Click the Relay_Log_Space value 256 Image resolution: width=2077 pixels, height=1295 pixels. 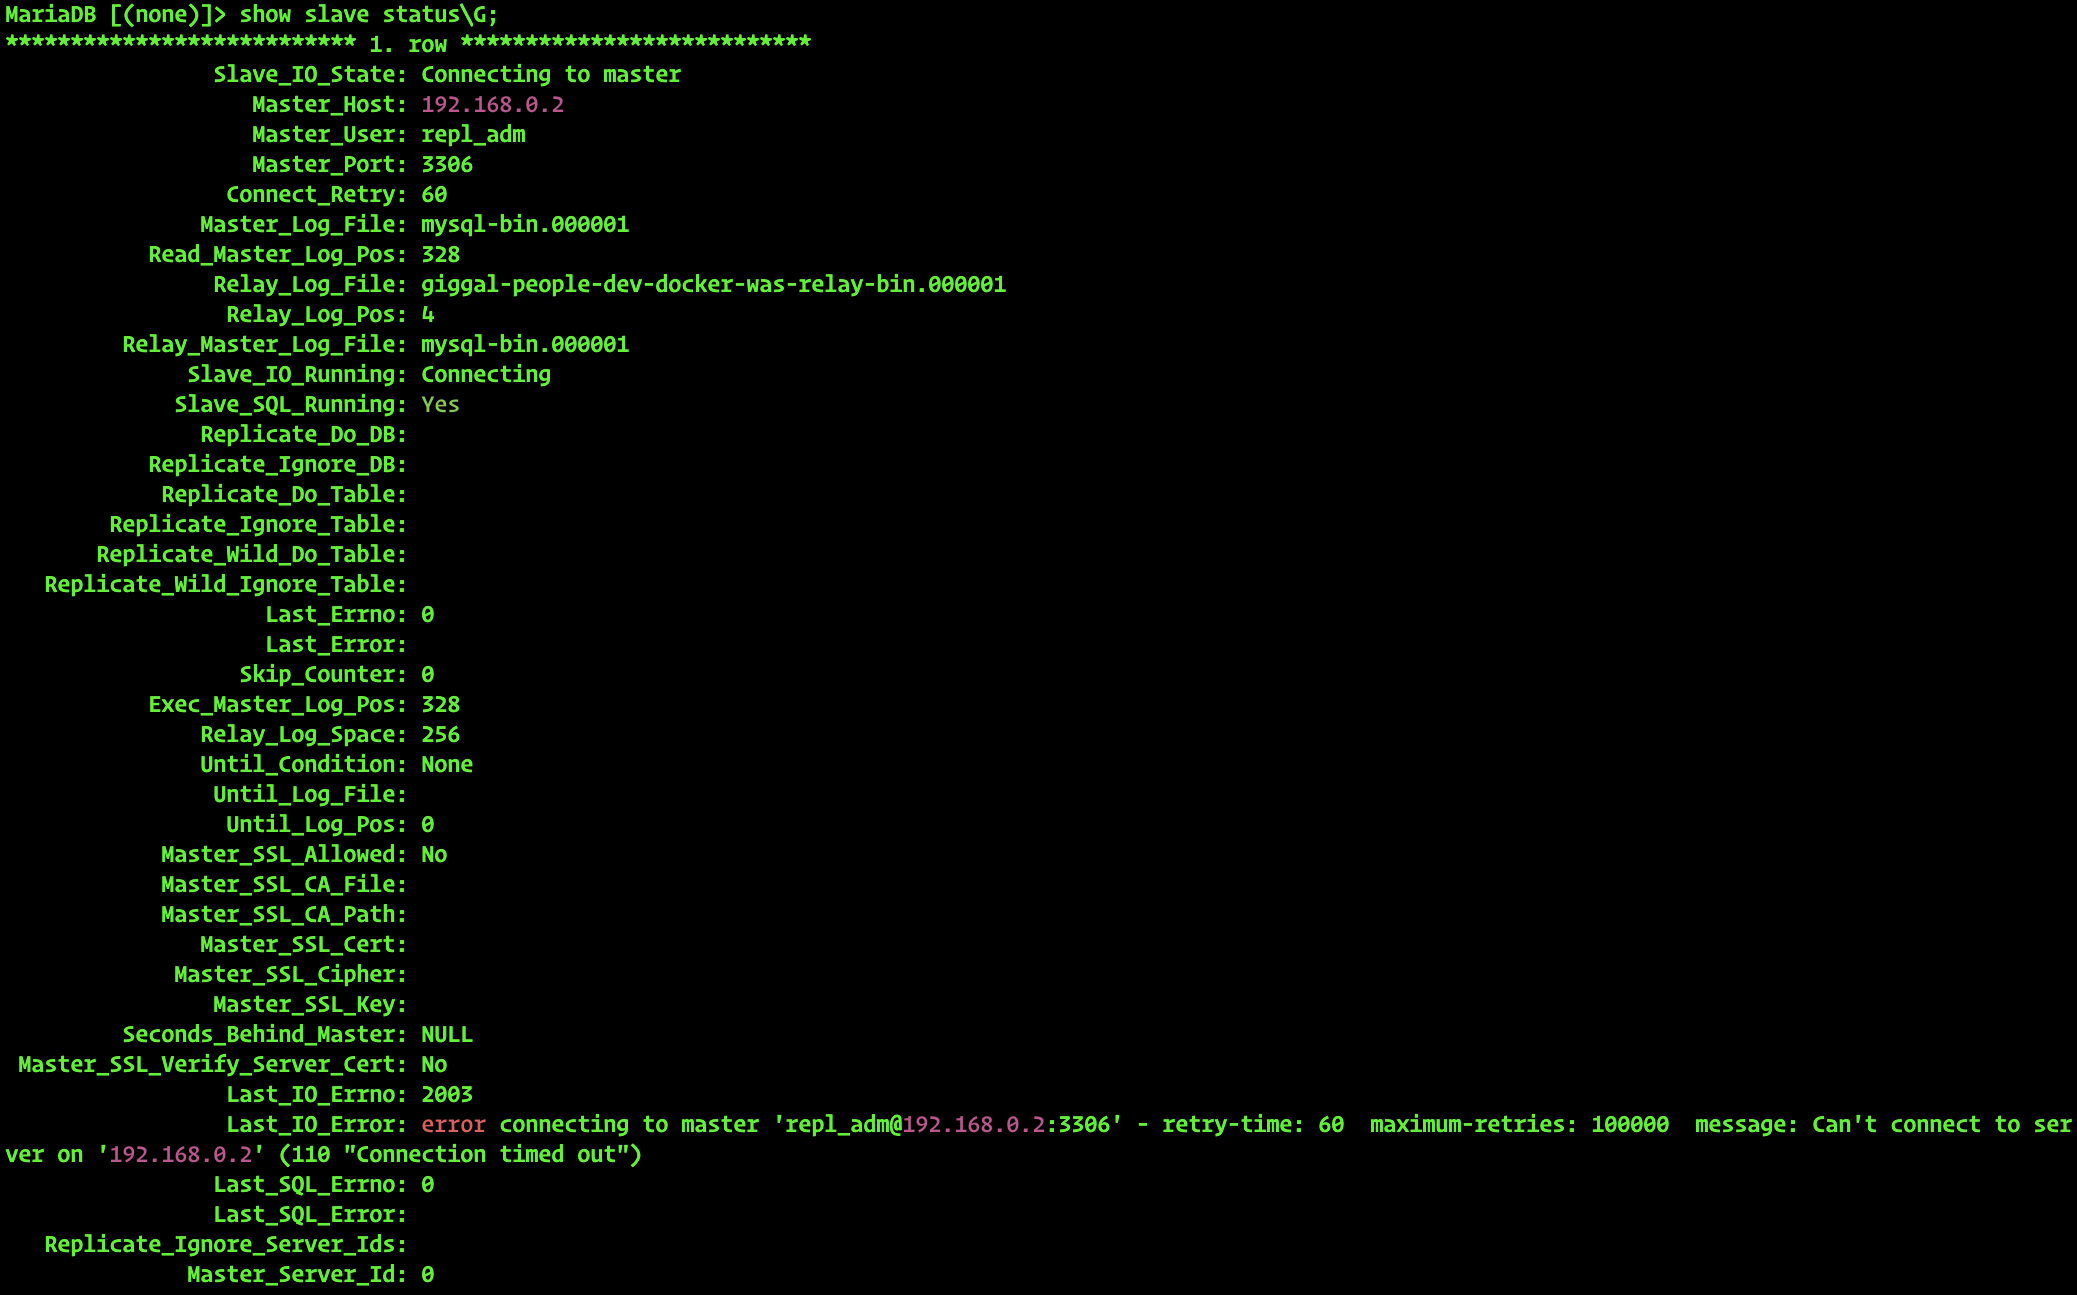pyautogui.click(x=440, y=735)
